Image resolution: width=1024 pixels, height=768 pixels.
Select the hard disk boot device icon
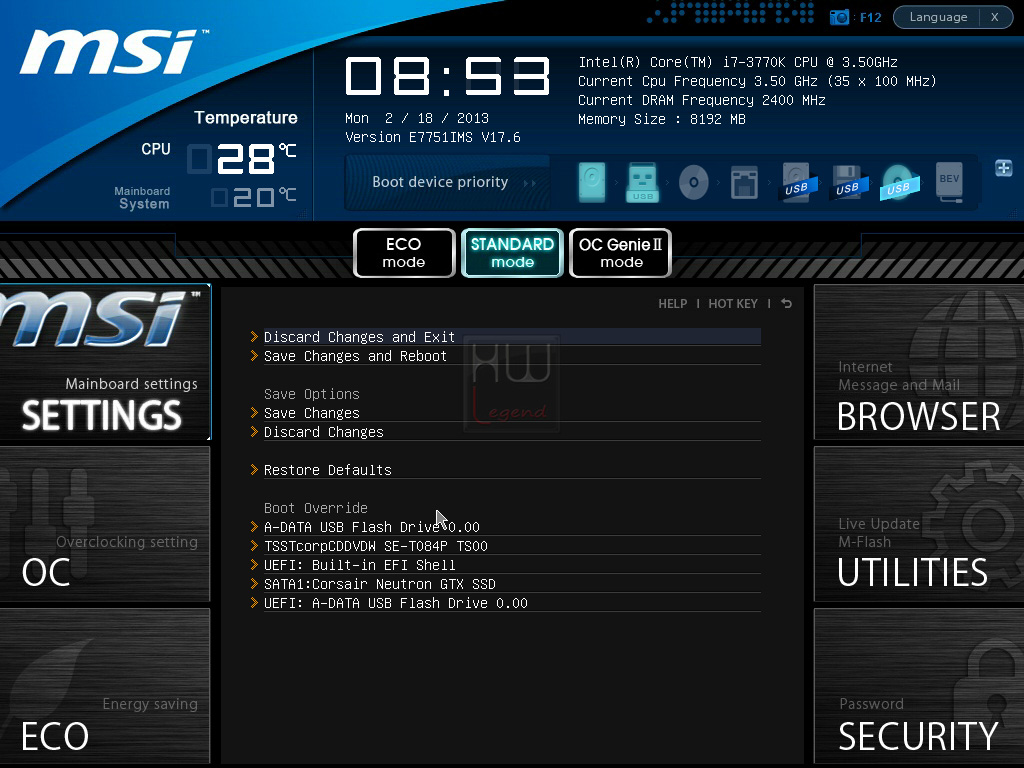[592, 182]
